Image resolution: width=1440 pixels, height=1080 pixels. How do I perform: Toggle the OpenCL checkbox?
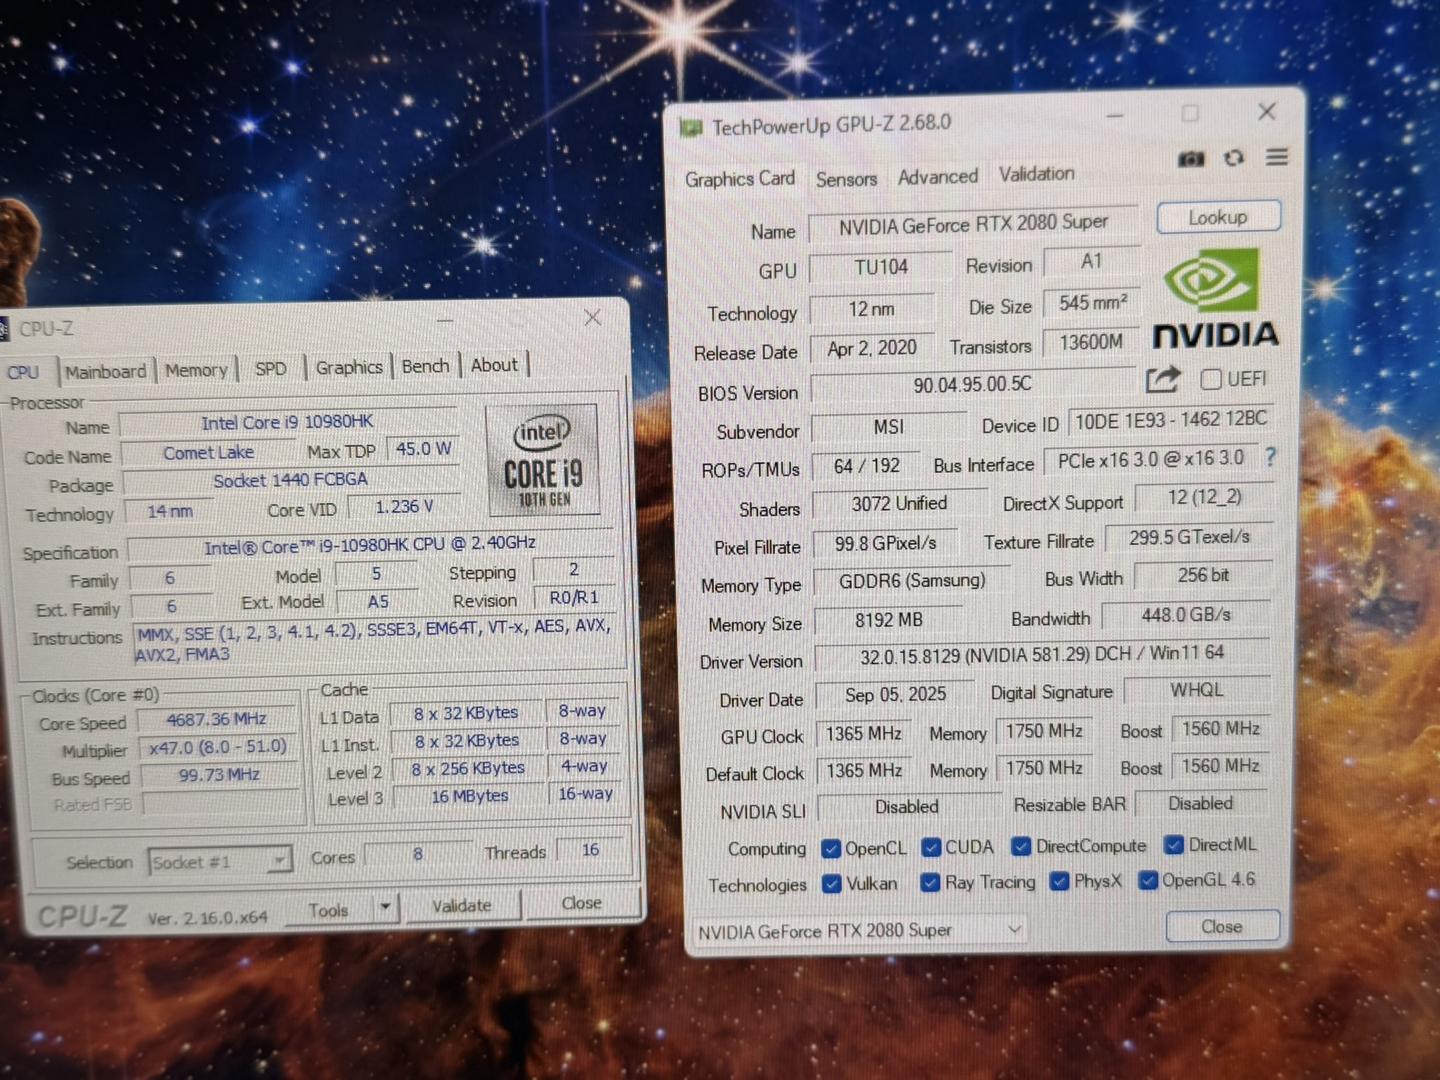click(x=831, y=849)
